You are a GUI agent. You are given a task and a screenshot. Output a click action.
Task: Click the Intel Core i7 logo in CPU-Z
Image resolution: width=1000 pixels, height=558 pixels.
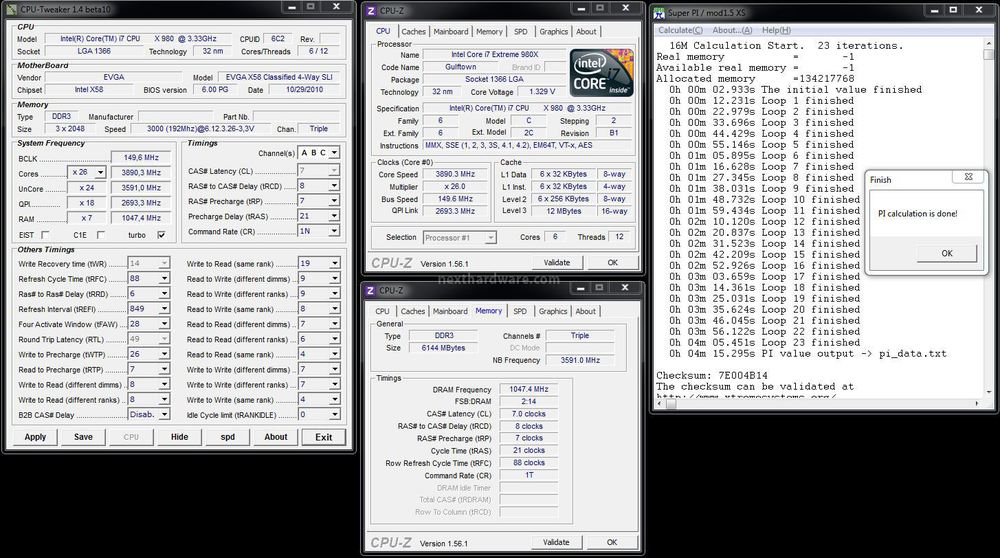pos(601,72)
